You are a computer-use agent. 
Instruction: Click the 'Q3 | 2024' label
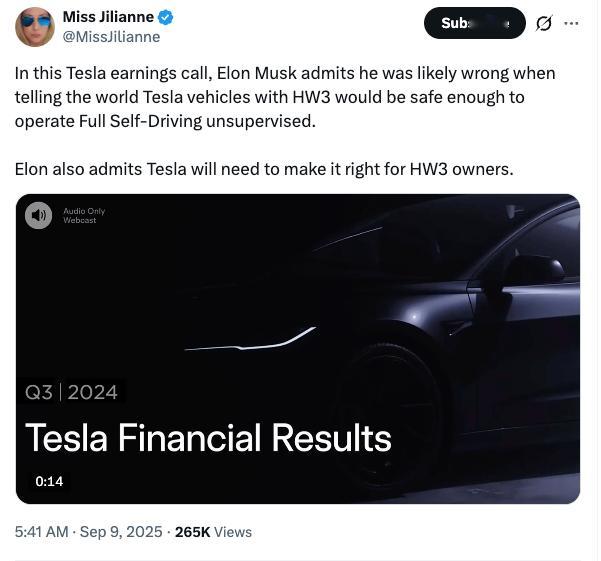(x=71, y=392)
